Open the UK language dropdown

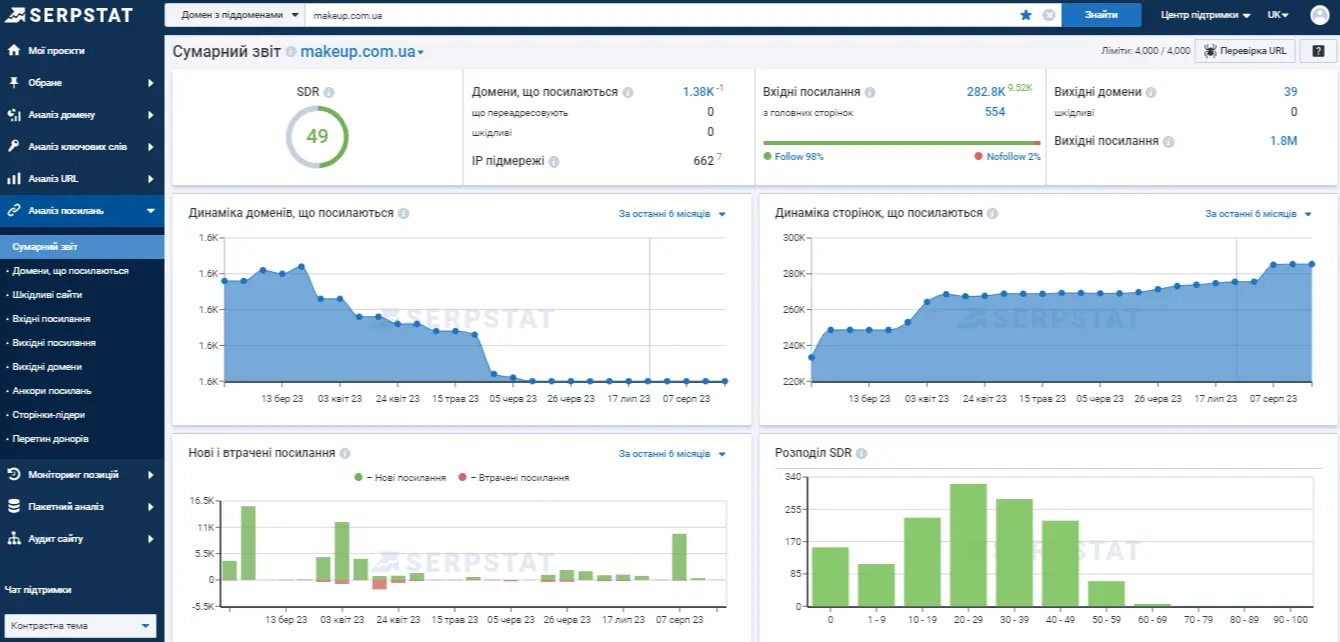[x=1278, y=15]
